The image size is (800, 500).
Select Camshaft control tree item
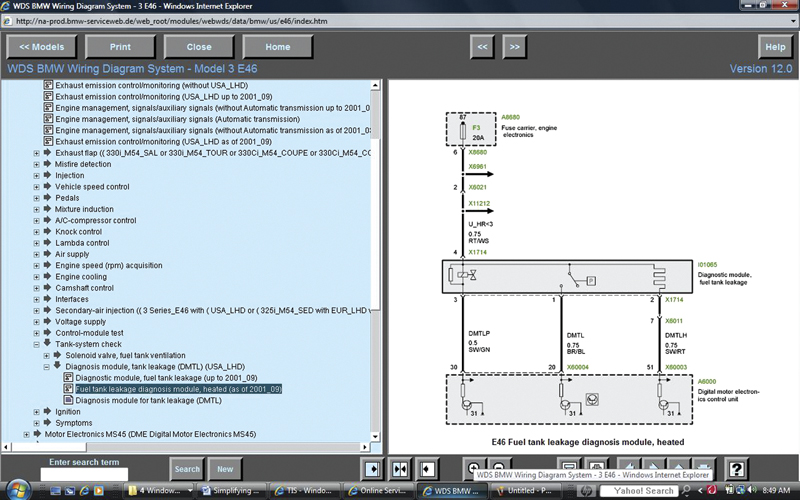tap(85, 288)
